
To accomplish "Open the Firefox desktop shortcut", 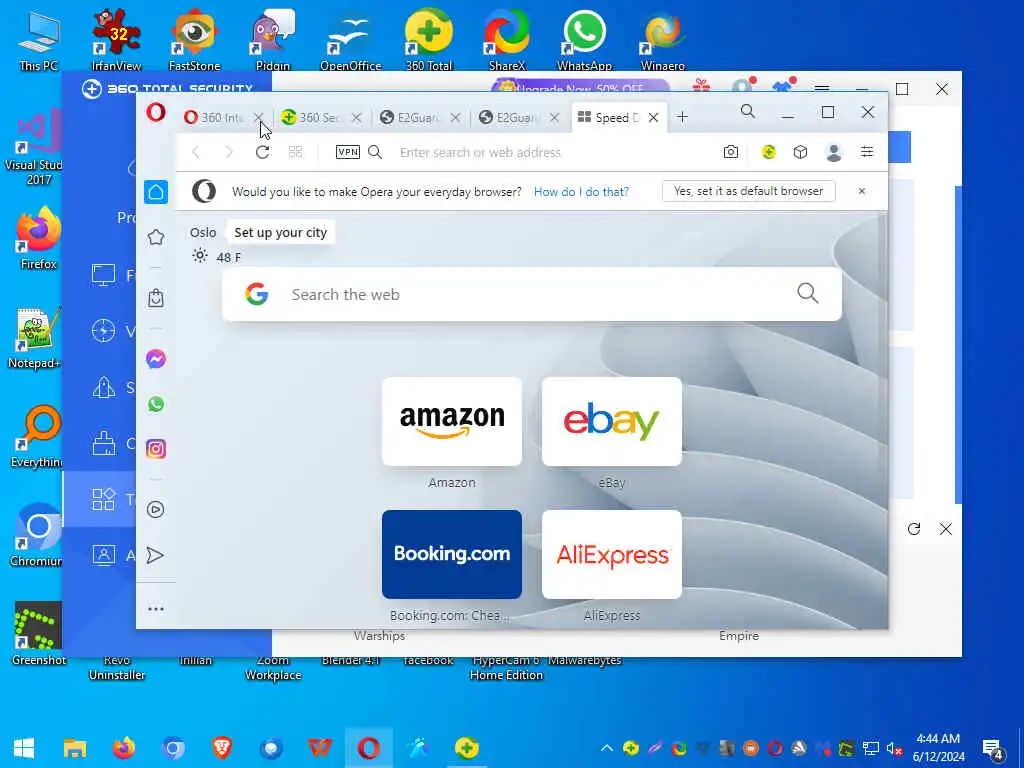I will tap(38, 238).
